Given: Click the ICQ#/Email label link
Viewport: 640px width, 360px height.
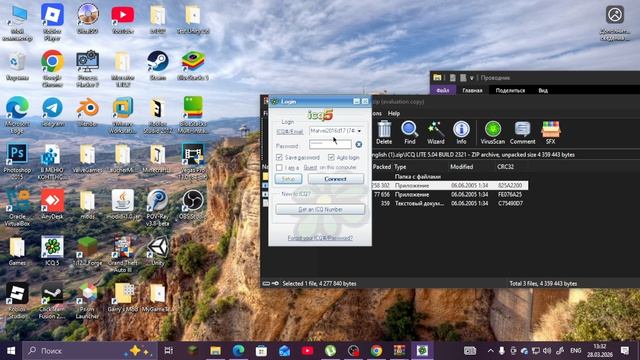Looking at the screenshot, I should pyautogui.click(x=290, y=131).
